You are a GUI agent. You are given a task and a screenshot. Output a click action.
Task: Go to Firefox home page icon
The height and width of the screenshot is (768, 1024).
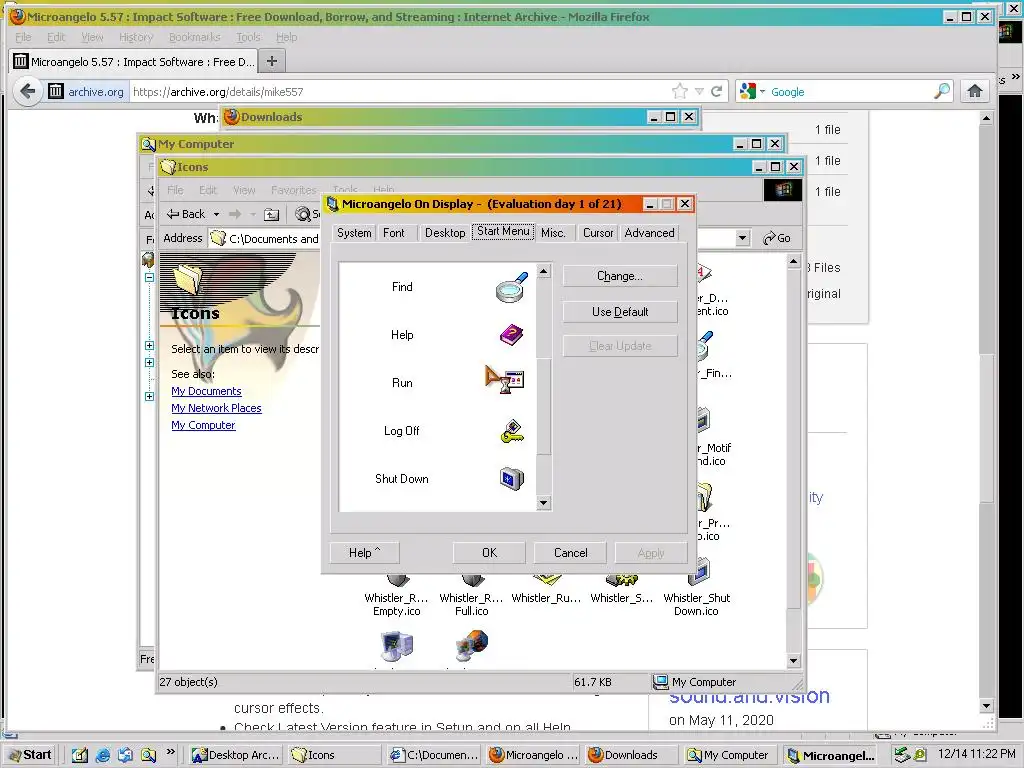(x=975, y=91)
